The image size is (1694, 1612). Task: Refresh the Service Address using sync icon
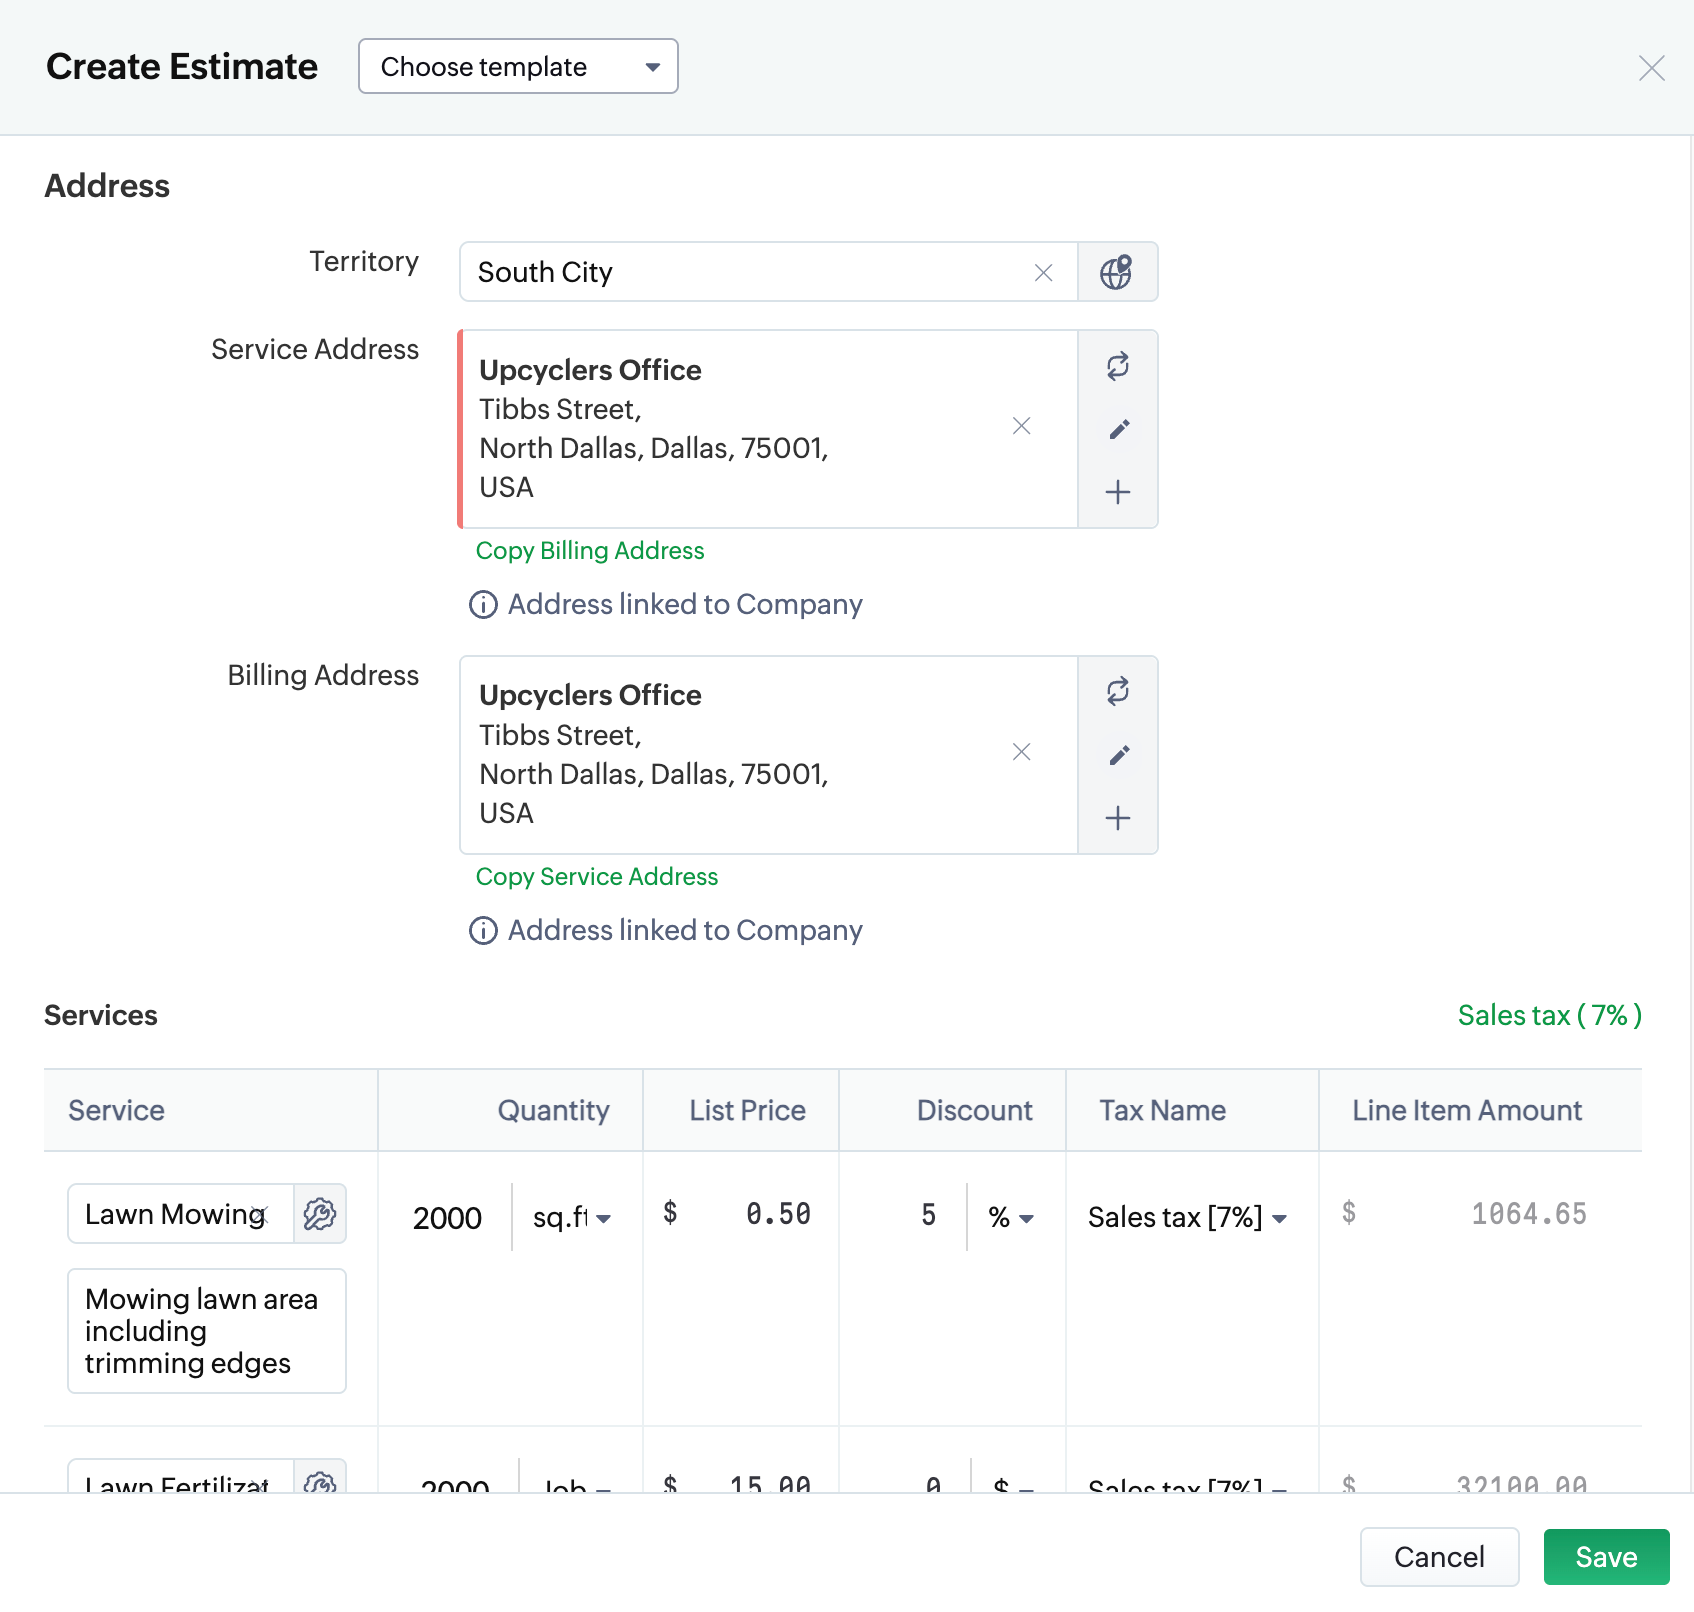1118,366
